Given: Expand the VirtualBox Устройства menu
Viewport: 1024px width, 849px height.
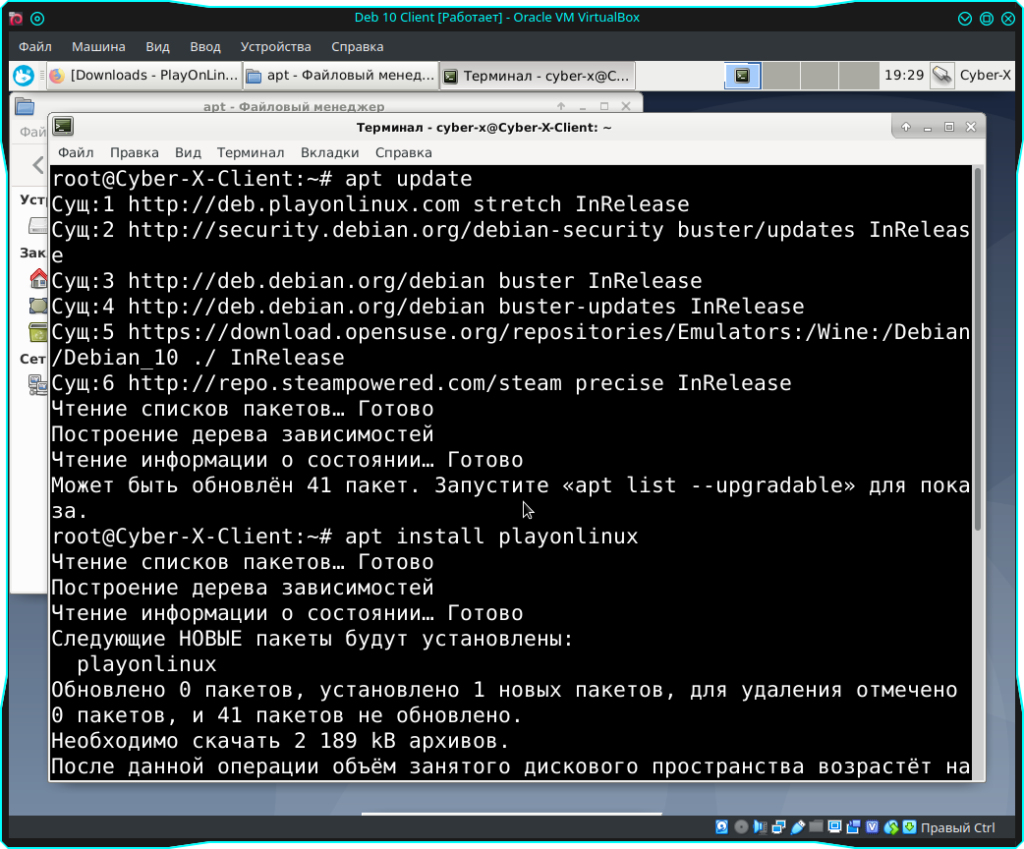Looking at the screenshot, I should pyautogui.click(x=275, y=46).
